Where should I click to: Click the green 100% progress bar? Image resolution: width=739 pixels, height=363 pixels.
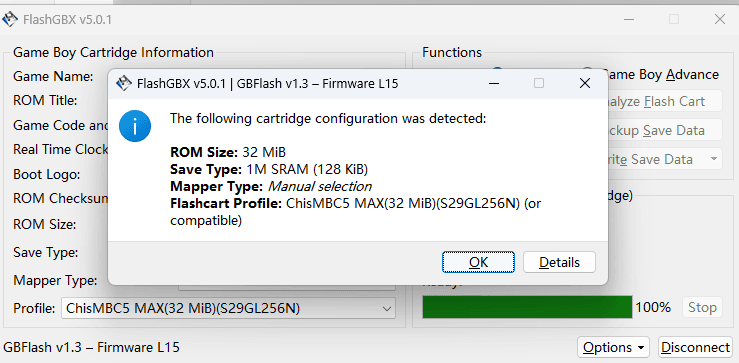[x=527, y=307]
